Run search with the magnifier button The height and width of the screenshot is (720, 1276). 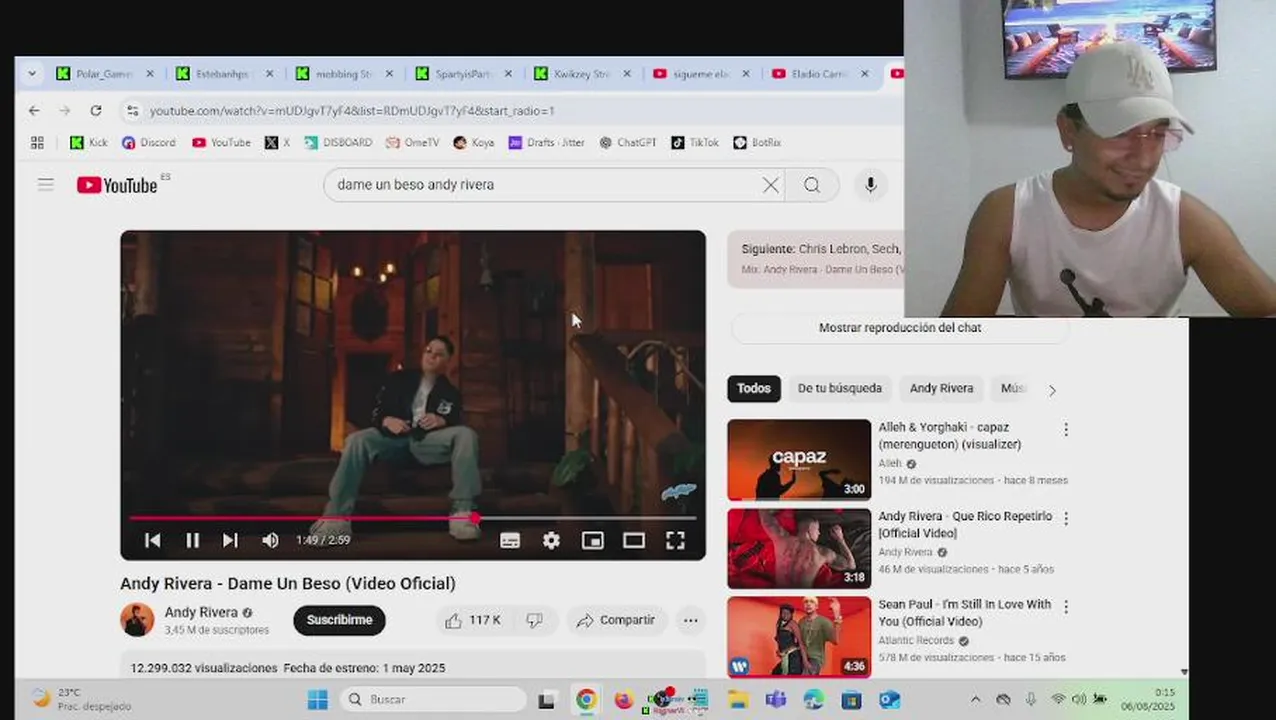pyautogui.click(x=812, y=185)
